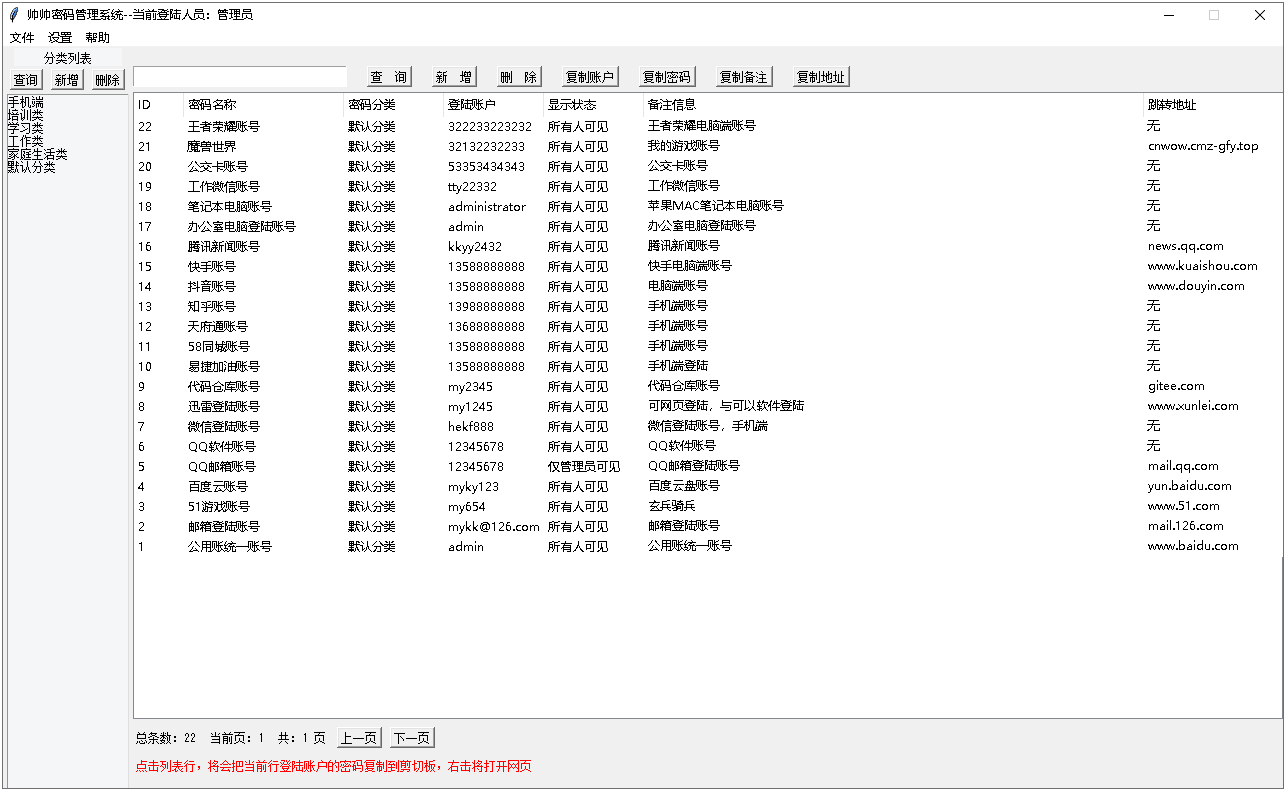This screenshot has height=792, width=1286.
Task: Click the 显示状态 column header
Action: pyautogui.click(x=594, y=104)
